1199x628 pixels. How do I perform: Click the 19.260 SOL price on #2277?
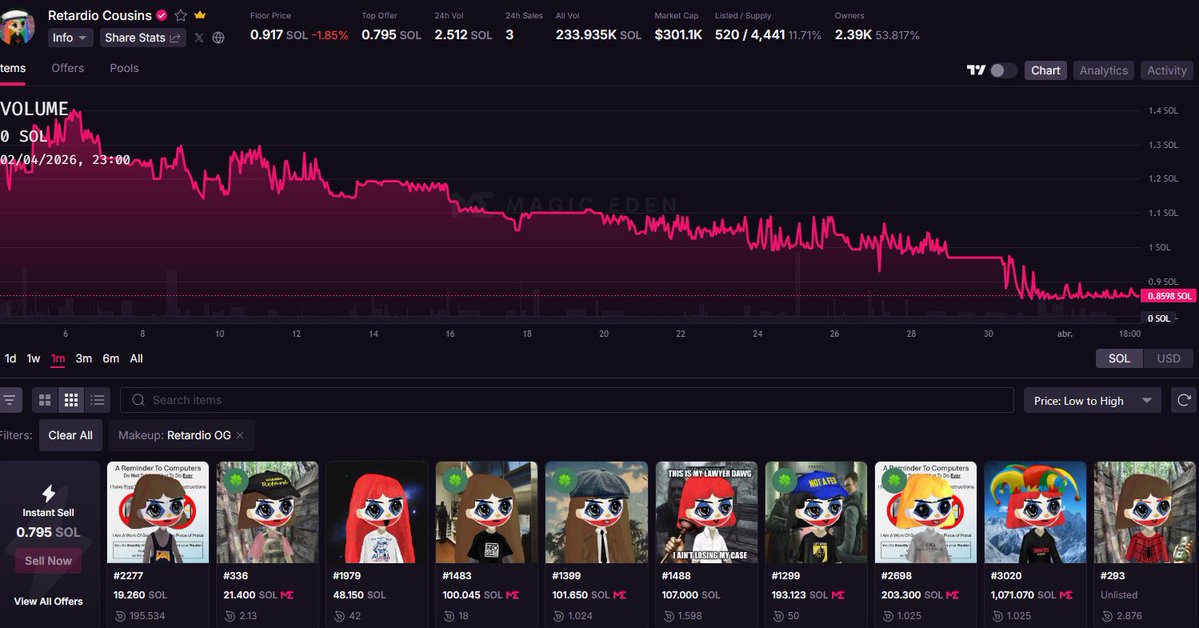pos(140,595)
